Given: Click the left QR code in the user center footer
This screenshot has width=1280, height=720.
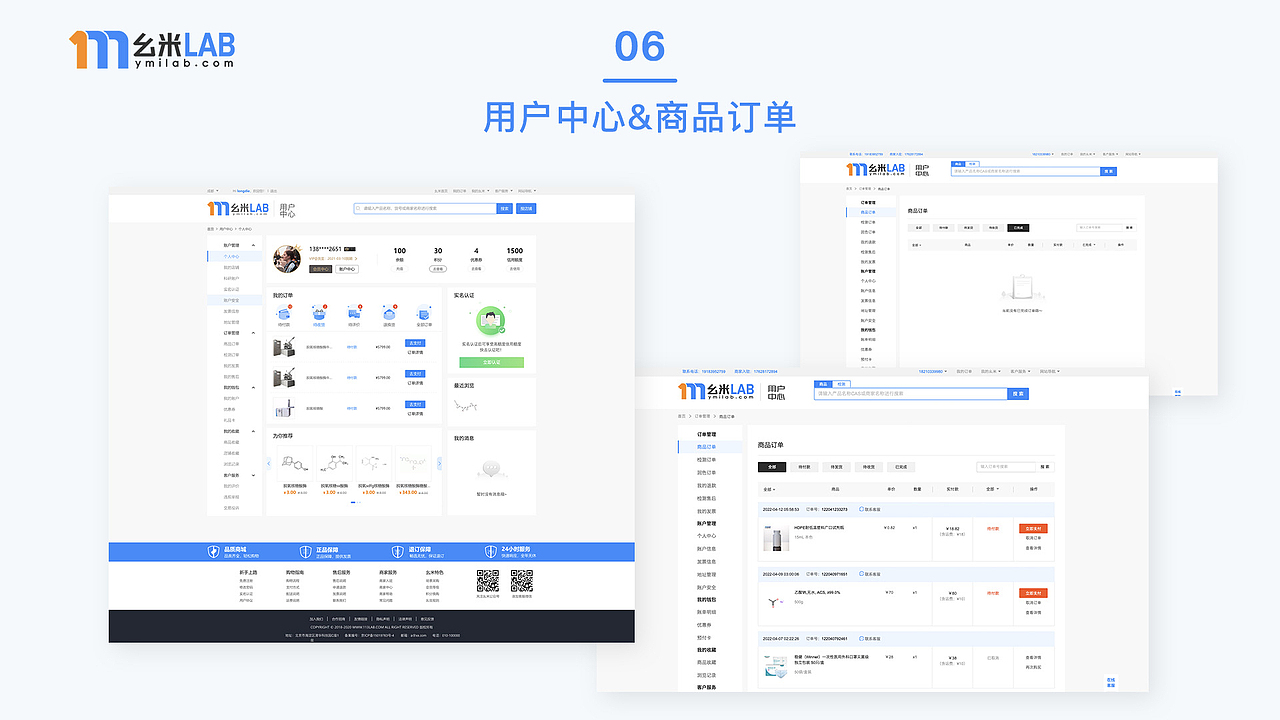Looking at the screenshot, I should tap(487, 581).
